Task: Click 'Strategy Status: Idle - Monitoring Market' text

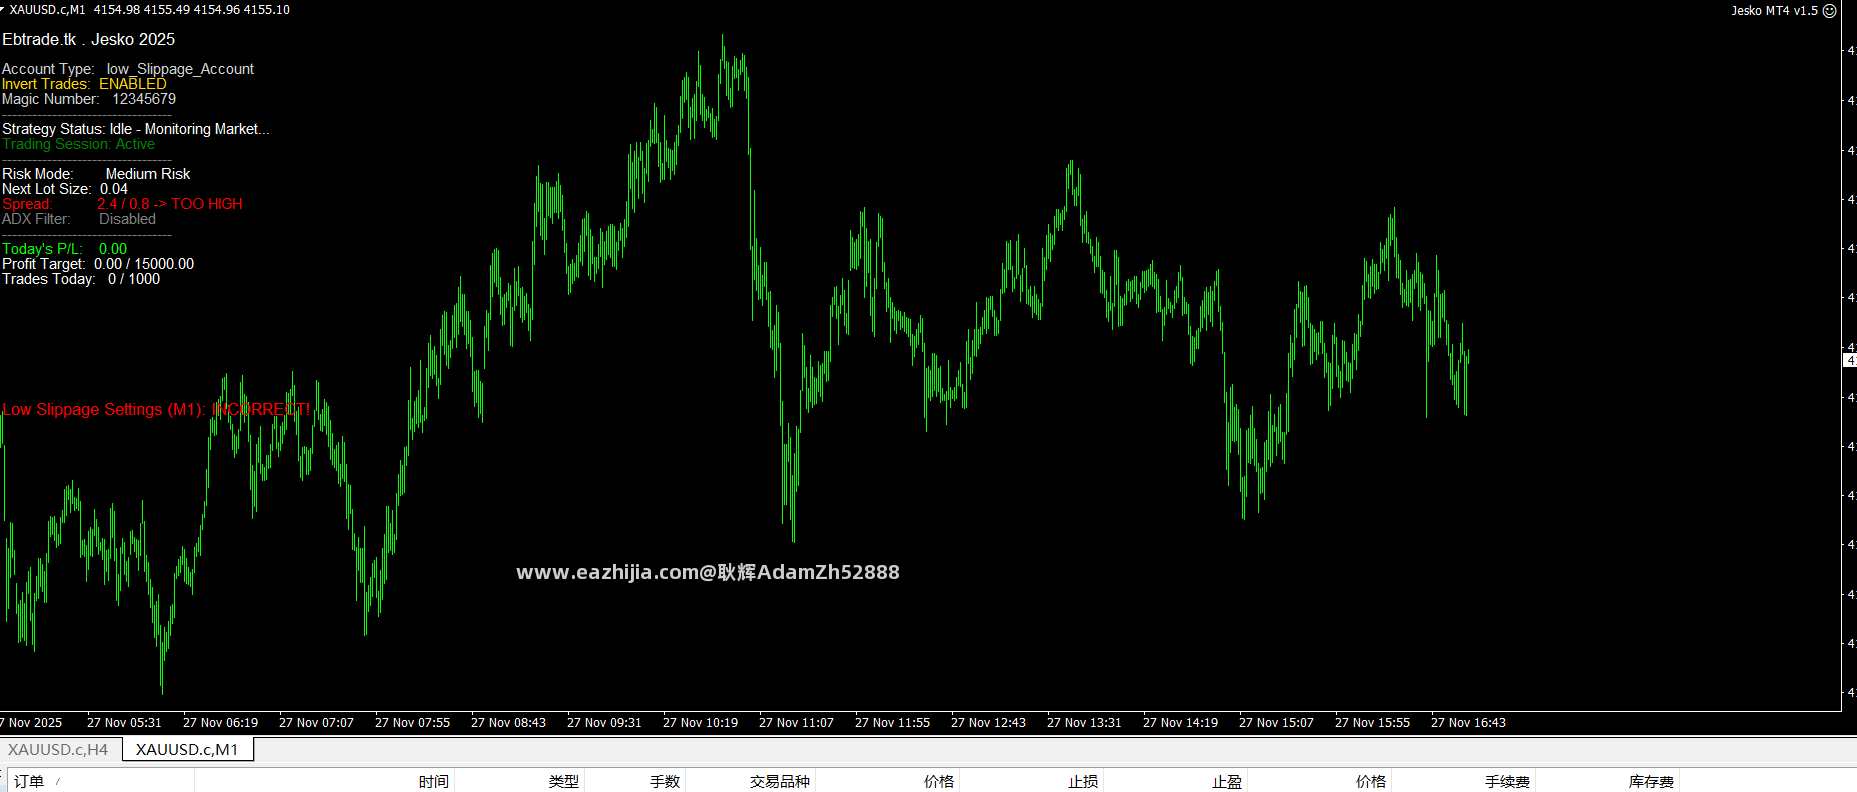Action: [135, 129]
